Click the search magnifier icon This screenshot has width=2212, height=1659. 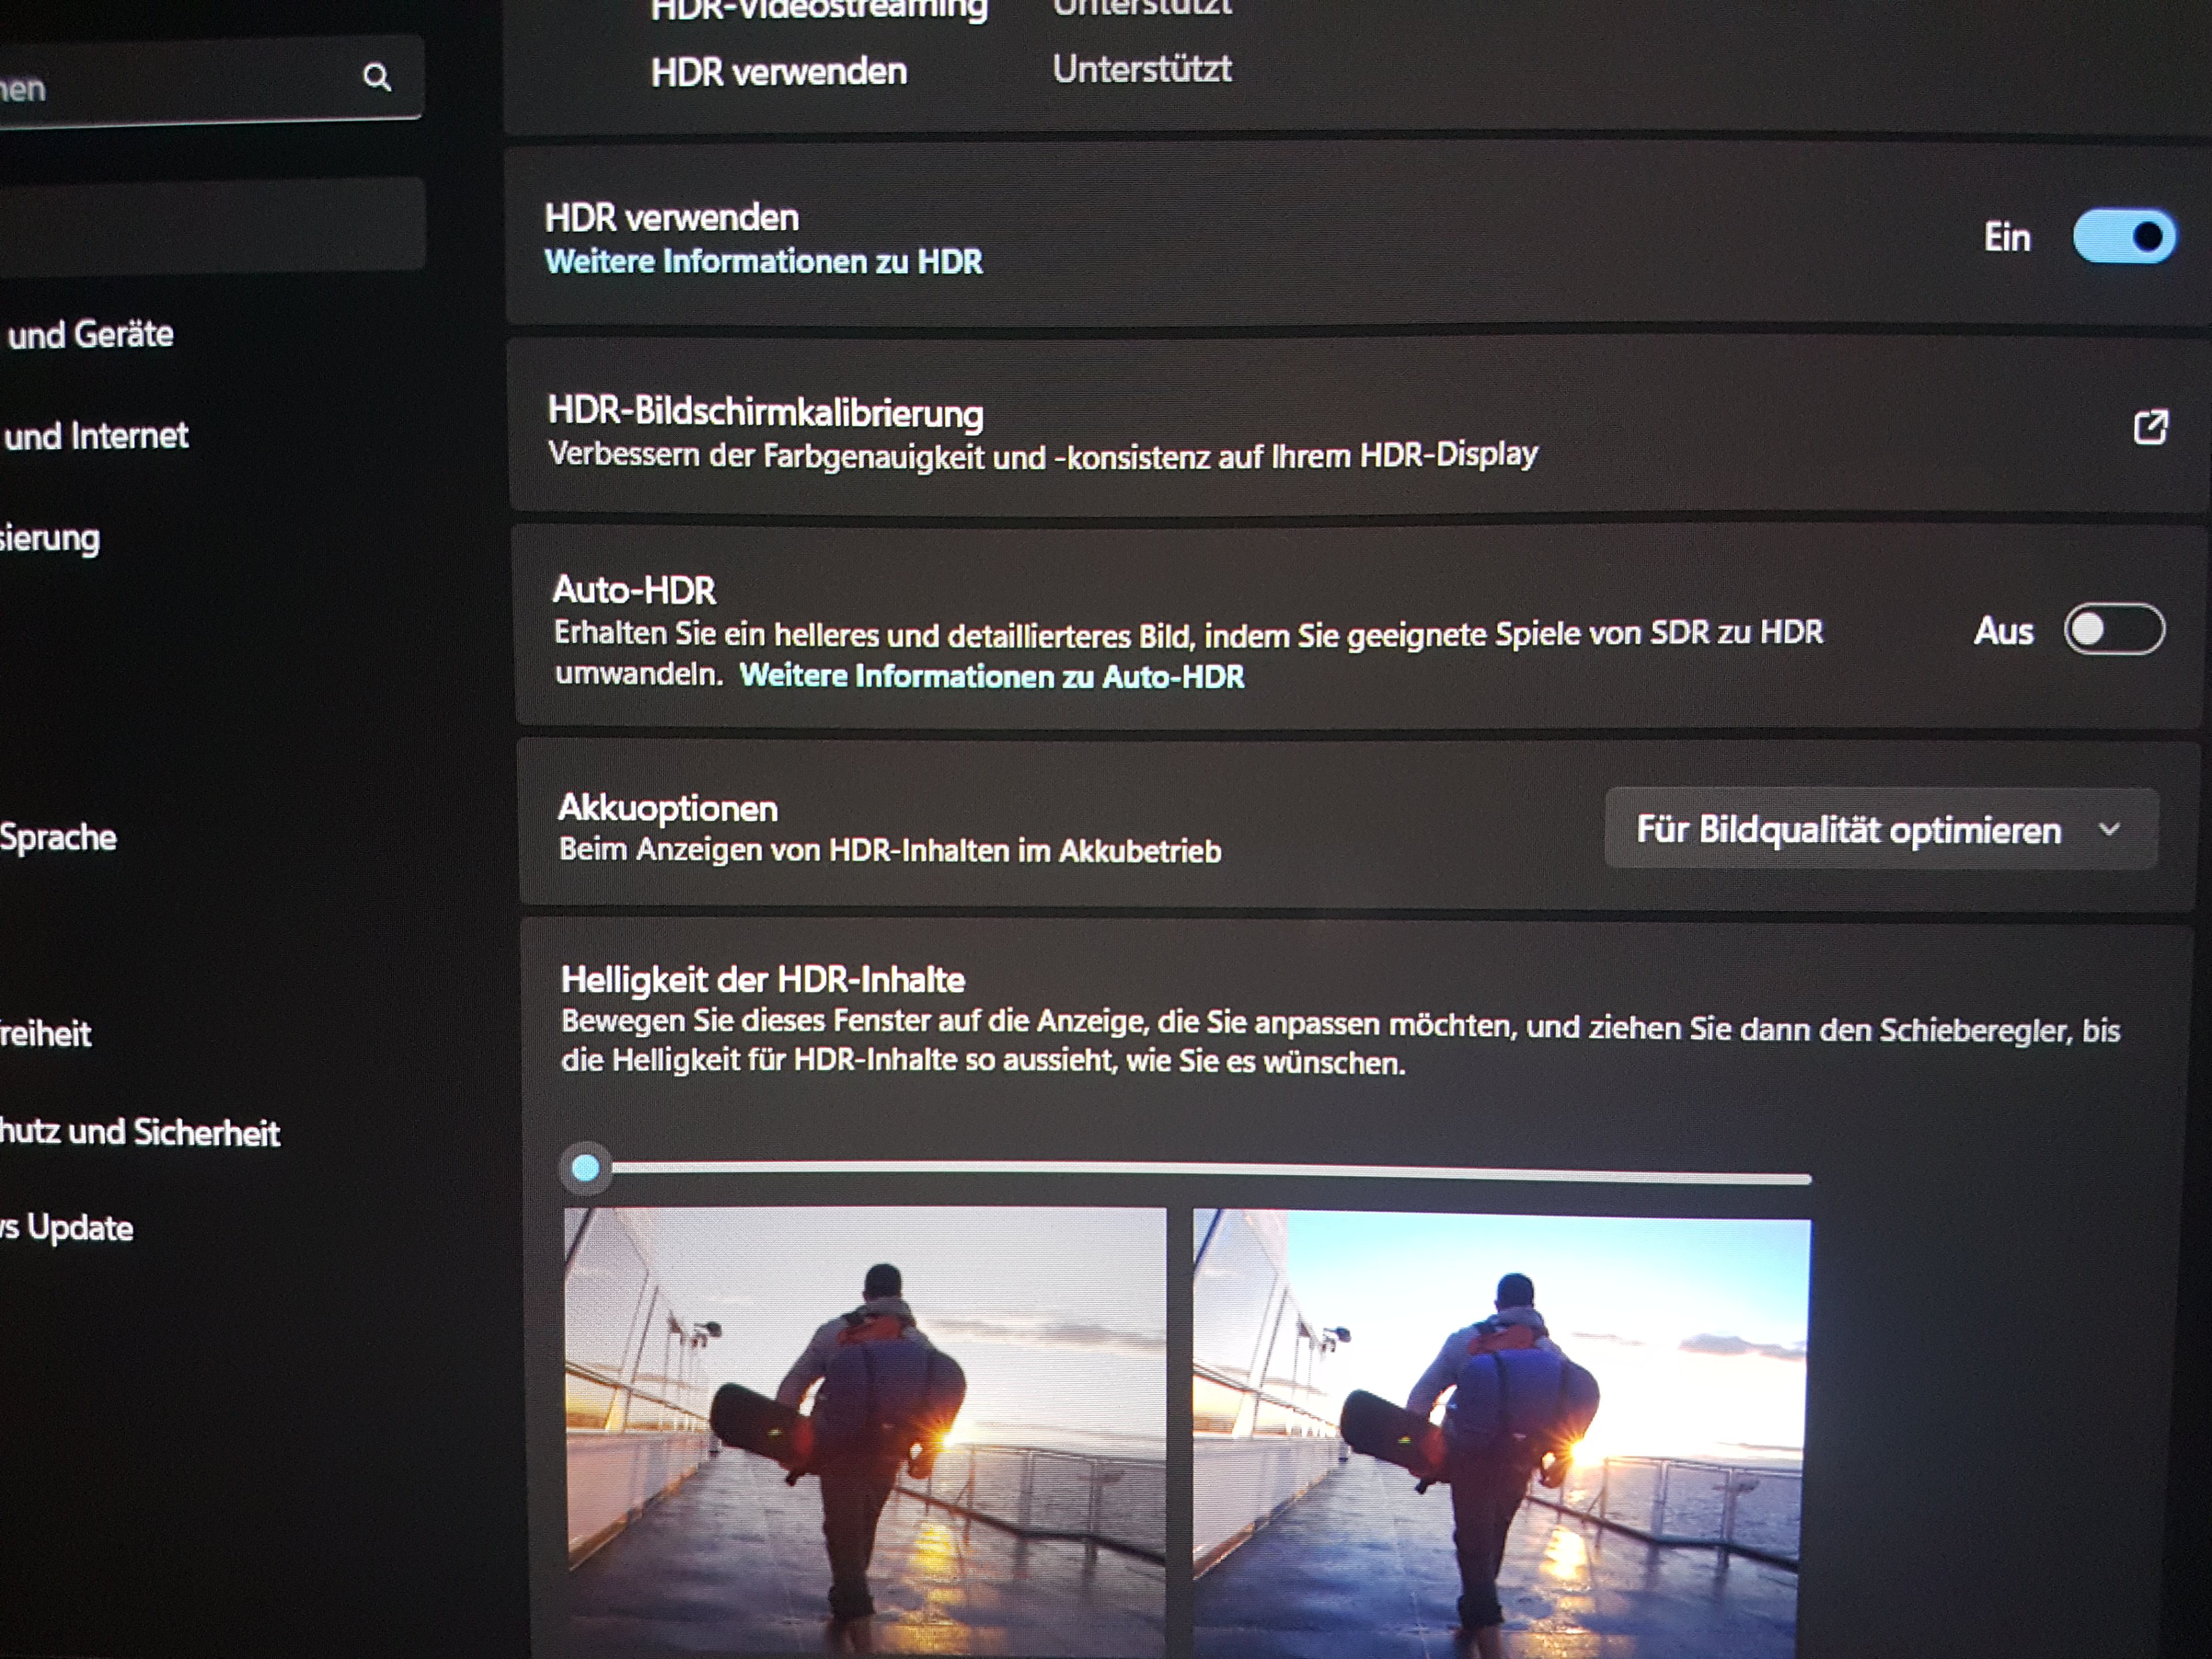tap(377, 77)
